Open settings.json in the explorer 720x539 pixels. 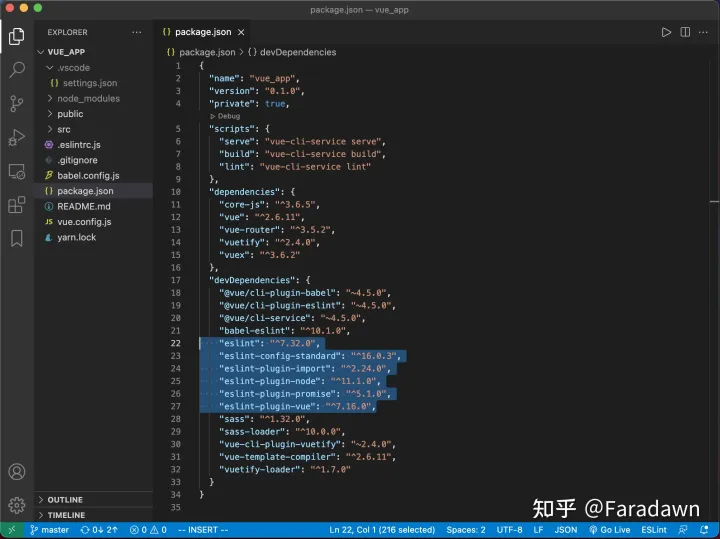[84, 83]
